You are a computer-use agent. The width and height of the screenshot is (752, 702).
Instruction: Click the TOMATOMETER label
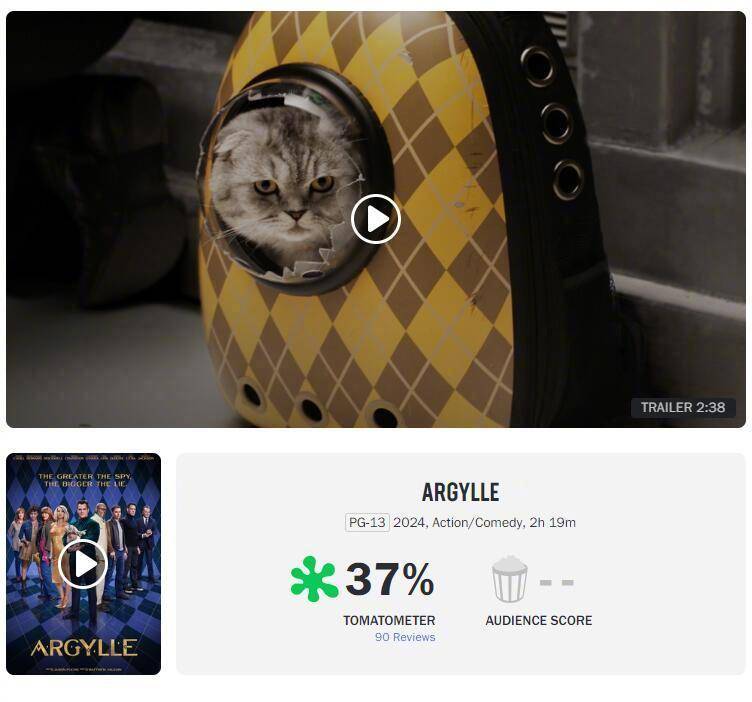coord(389,620)
